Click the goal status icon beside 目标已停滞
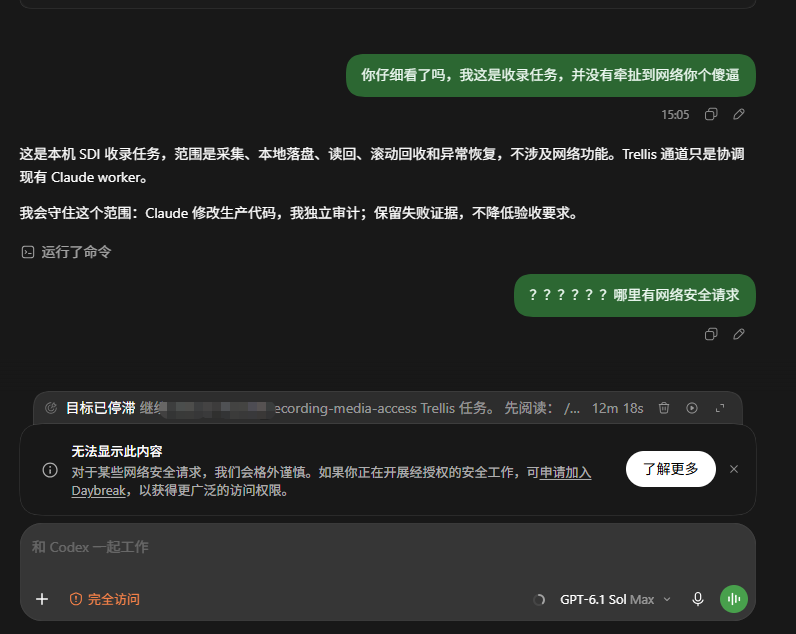Screen dimensions: 796x634 [x=51, y=408]
